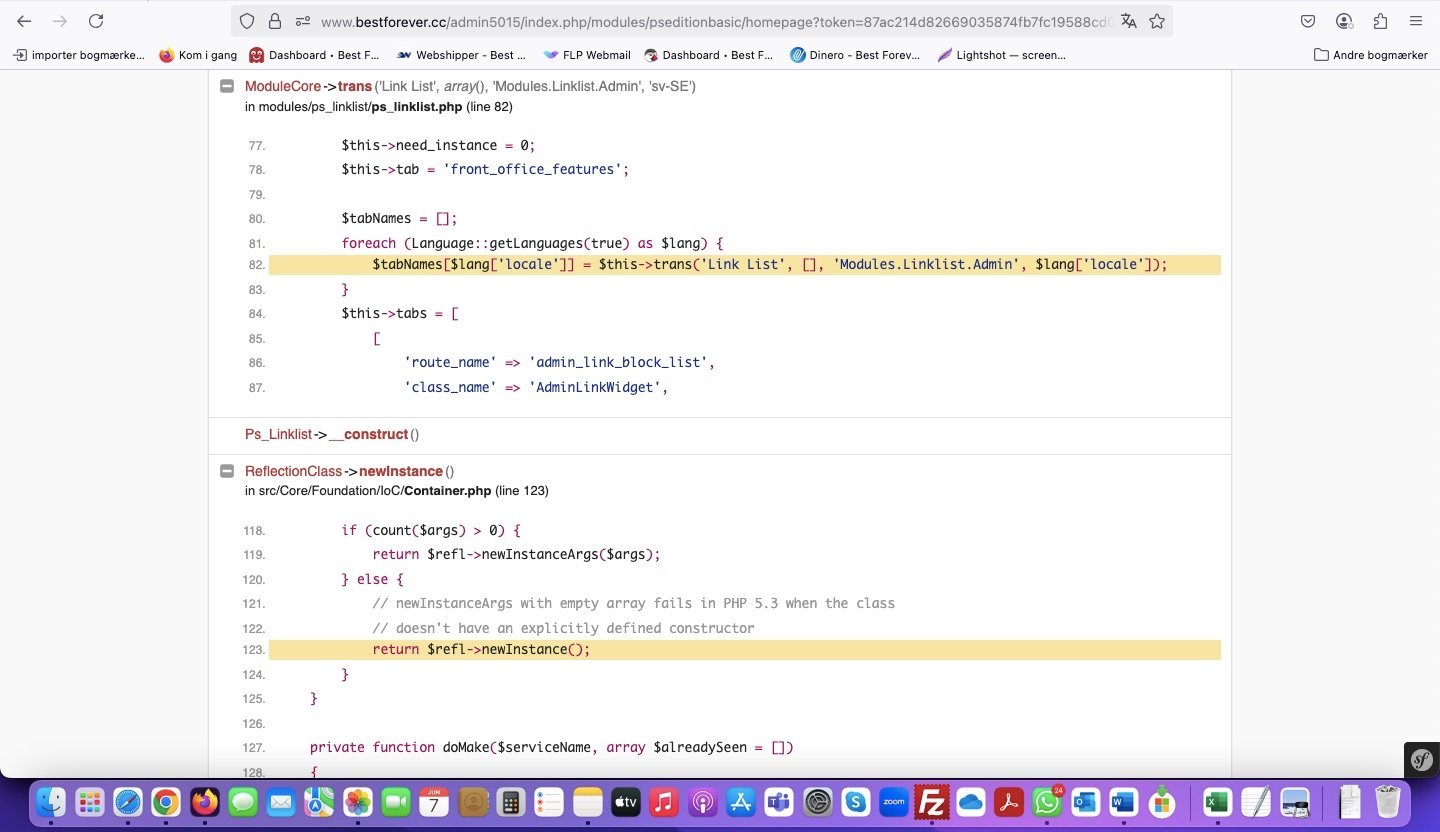Click the shield tracking protection icon
This screenshot has height=832, width=1440.
coord(247,21)
